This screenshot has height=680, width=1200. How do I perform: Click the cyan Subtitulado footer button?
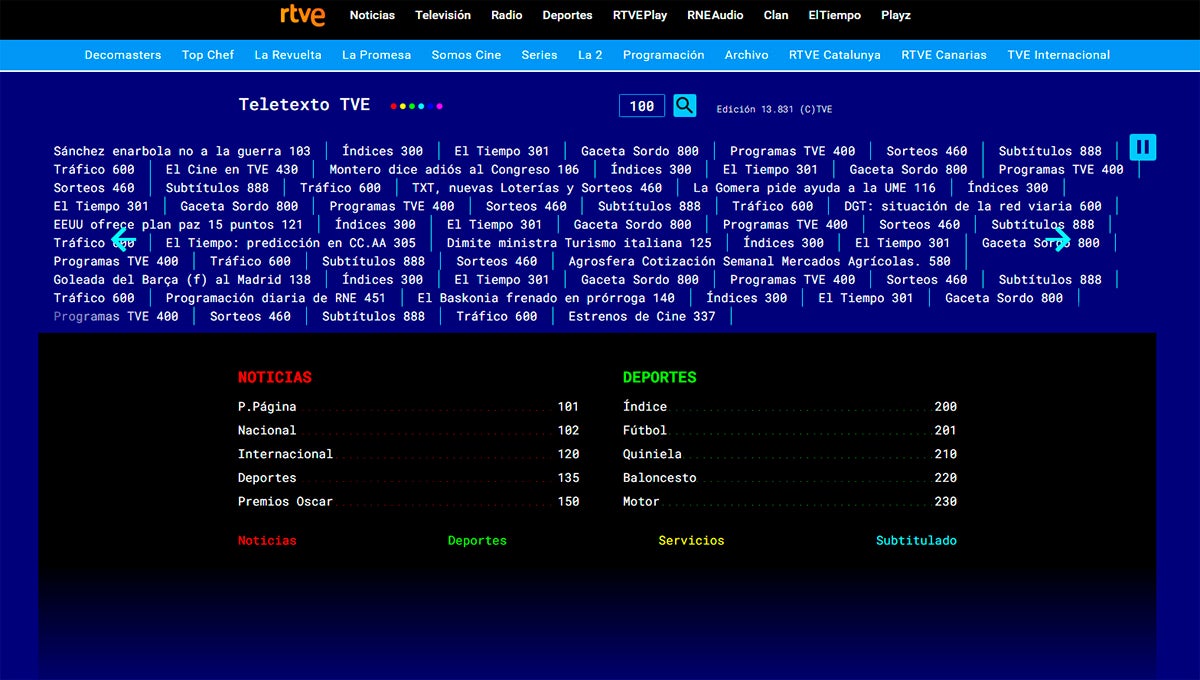click(916, 540)
